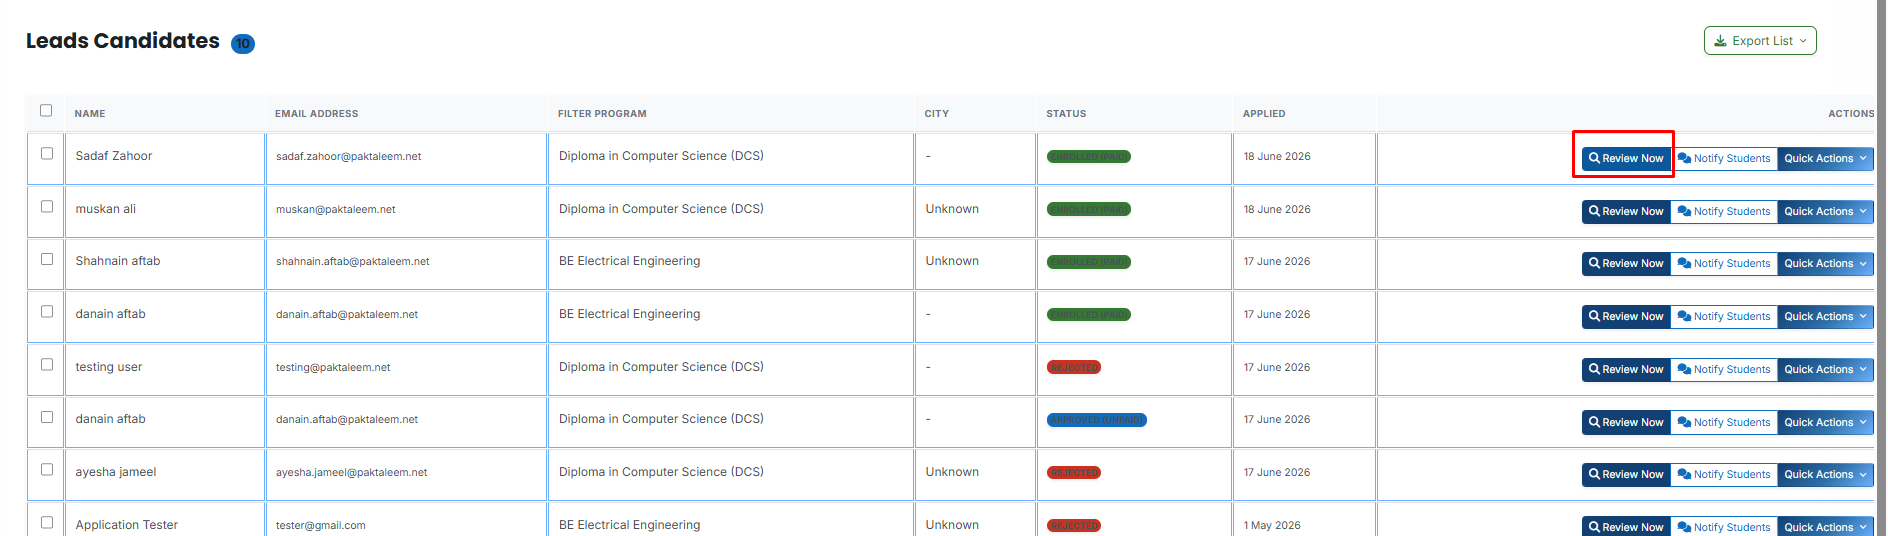
Task: Click the name Sadaf Zahoor
Action: (114, 156)
